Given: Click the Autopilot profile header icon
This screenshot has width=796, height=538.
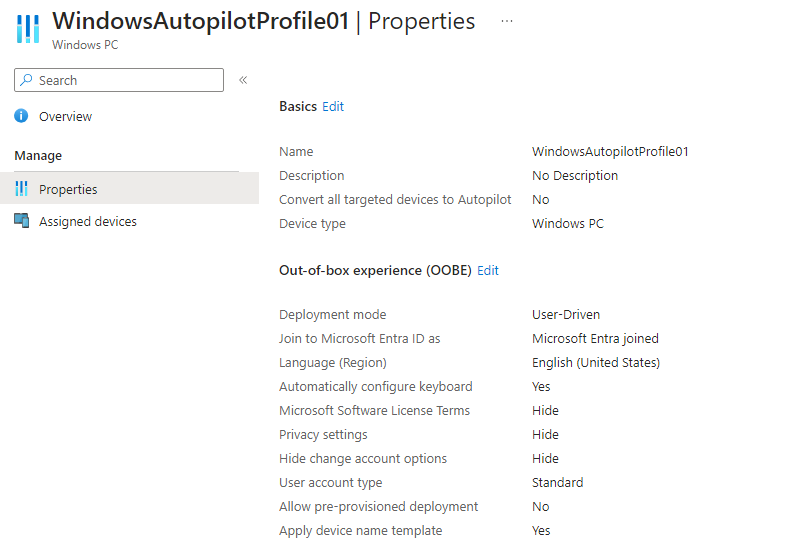Looking at the screenshot, I should 27,29.
